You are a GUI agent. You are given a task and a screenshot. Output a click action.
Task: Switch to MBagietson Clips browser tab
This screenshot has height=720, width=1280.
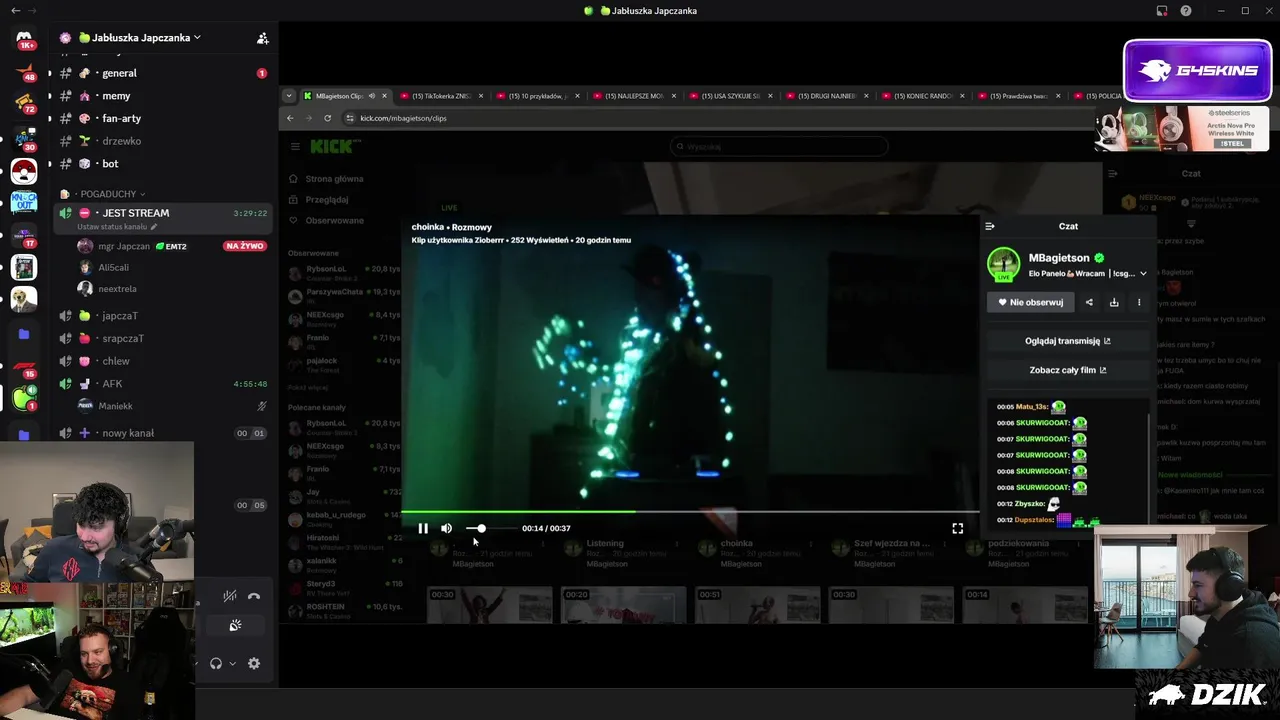[346, 96]
